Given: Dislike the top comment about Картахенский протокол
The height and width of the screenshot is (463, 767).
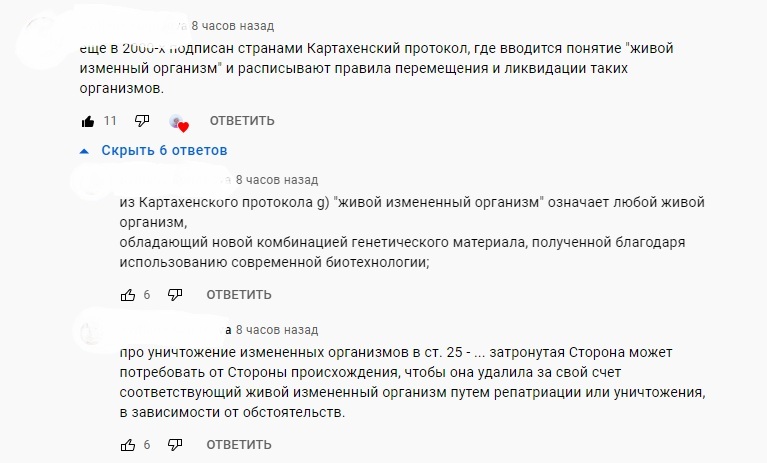Looking at the screenshot, I should click(142, 121).
